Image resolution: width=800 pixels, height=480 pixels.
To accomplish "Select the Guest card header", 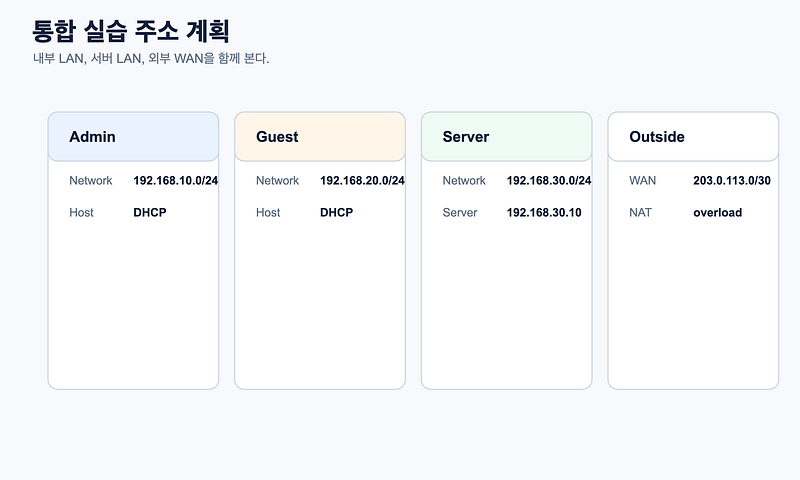I will coord(320,137).
